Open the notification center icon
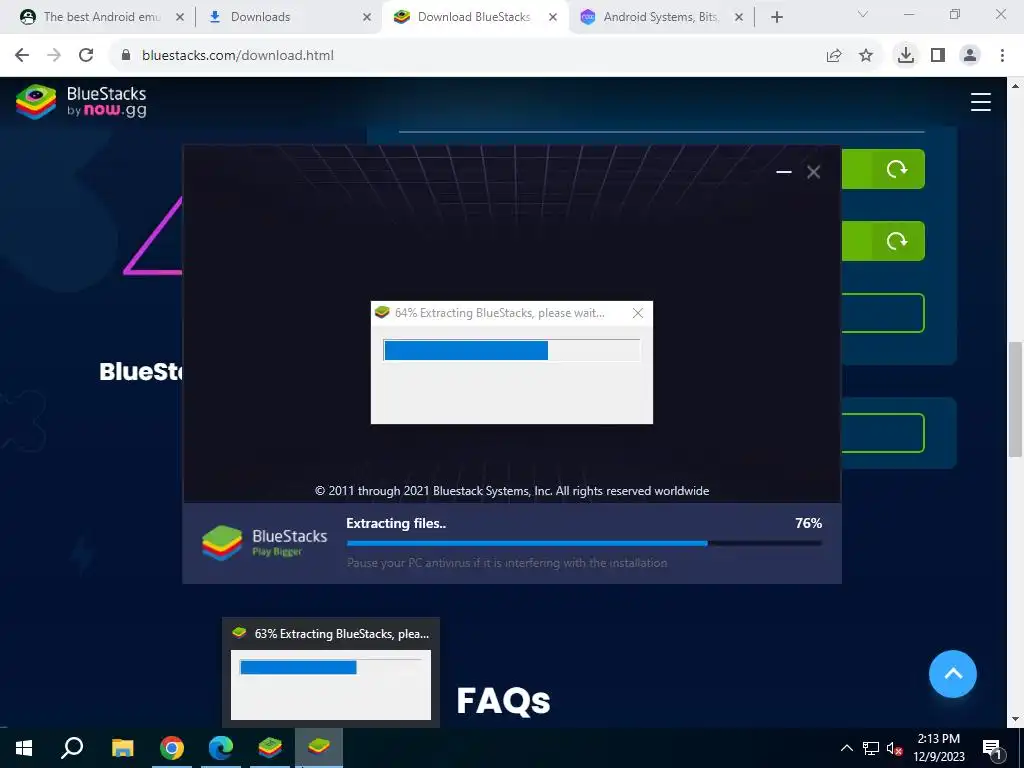Viewport: 1024px width, 768px height. point(992,748)
